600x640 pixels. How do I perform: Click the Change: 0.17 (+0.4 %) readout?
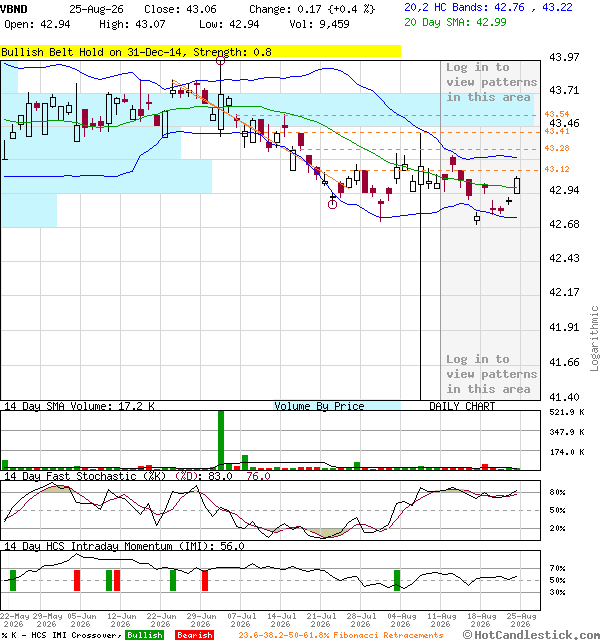point(312,9)
